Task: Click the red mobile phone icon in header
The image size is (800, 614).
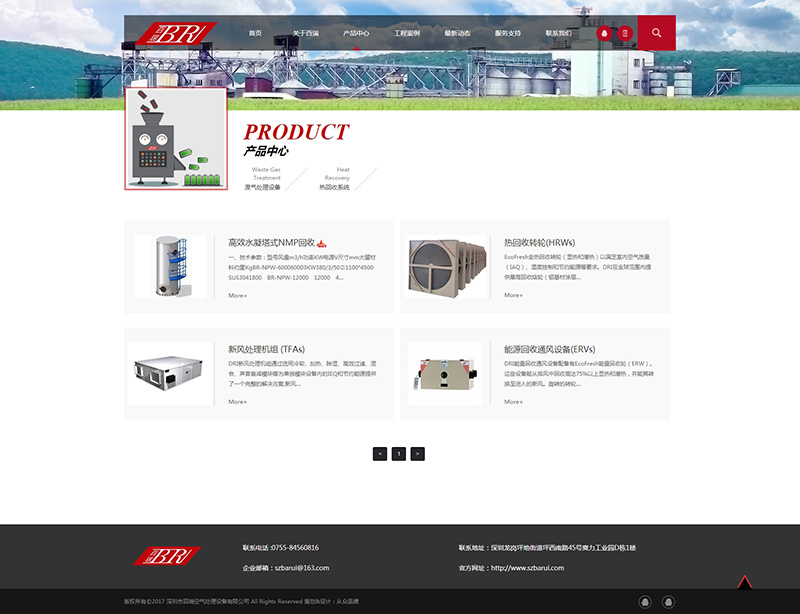Action: 625,33
